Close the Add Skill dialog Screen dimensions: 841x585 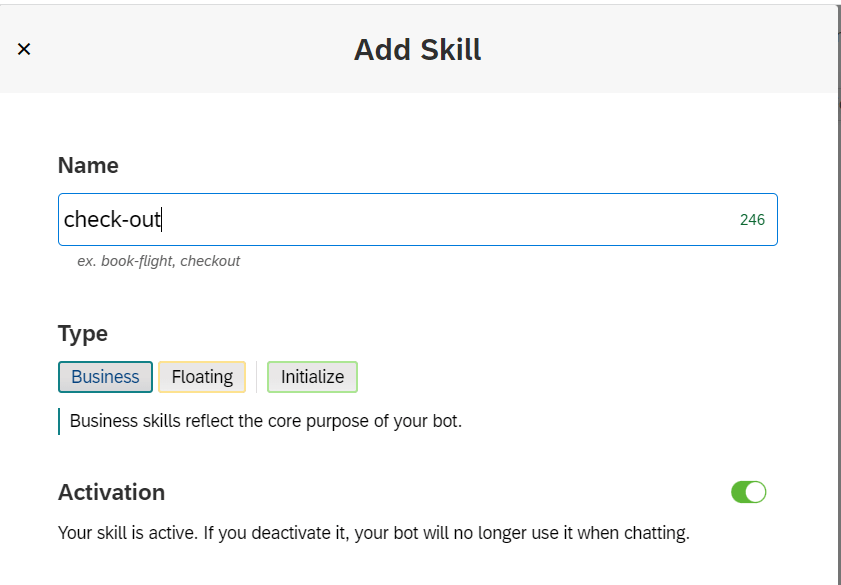(24, 49)
